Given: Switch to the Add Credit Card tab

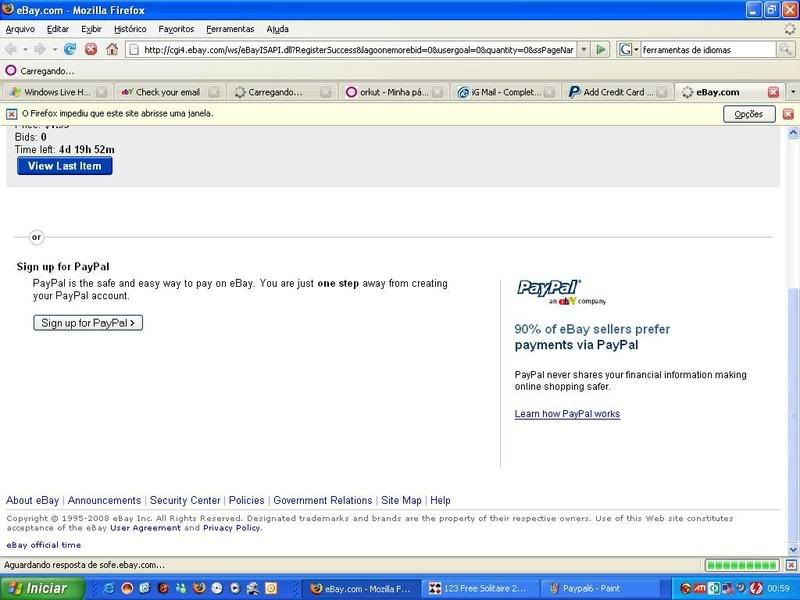Looking at the screenshot, I should 618,92.
